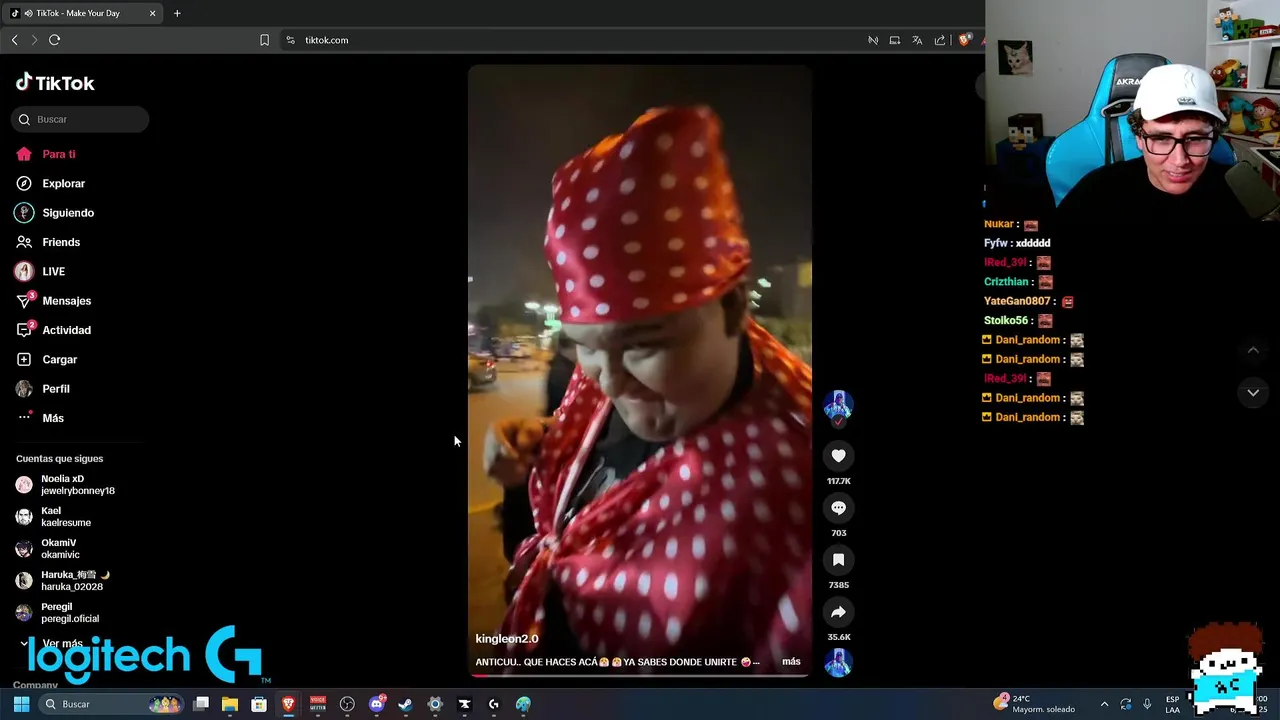1280x720 pixels.
Task: Open kingleon2.0 profile link
Action: click(507, 638)
